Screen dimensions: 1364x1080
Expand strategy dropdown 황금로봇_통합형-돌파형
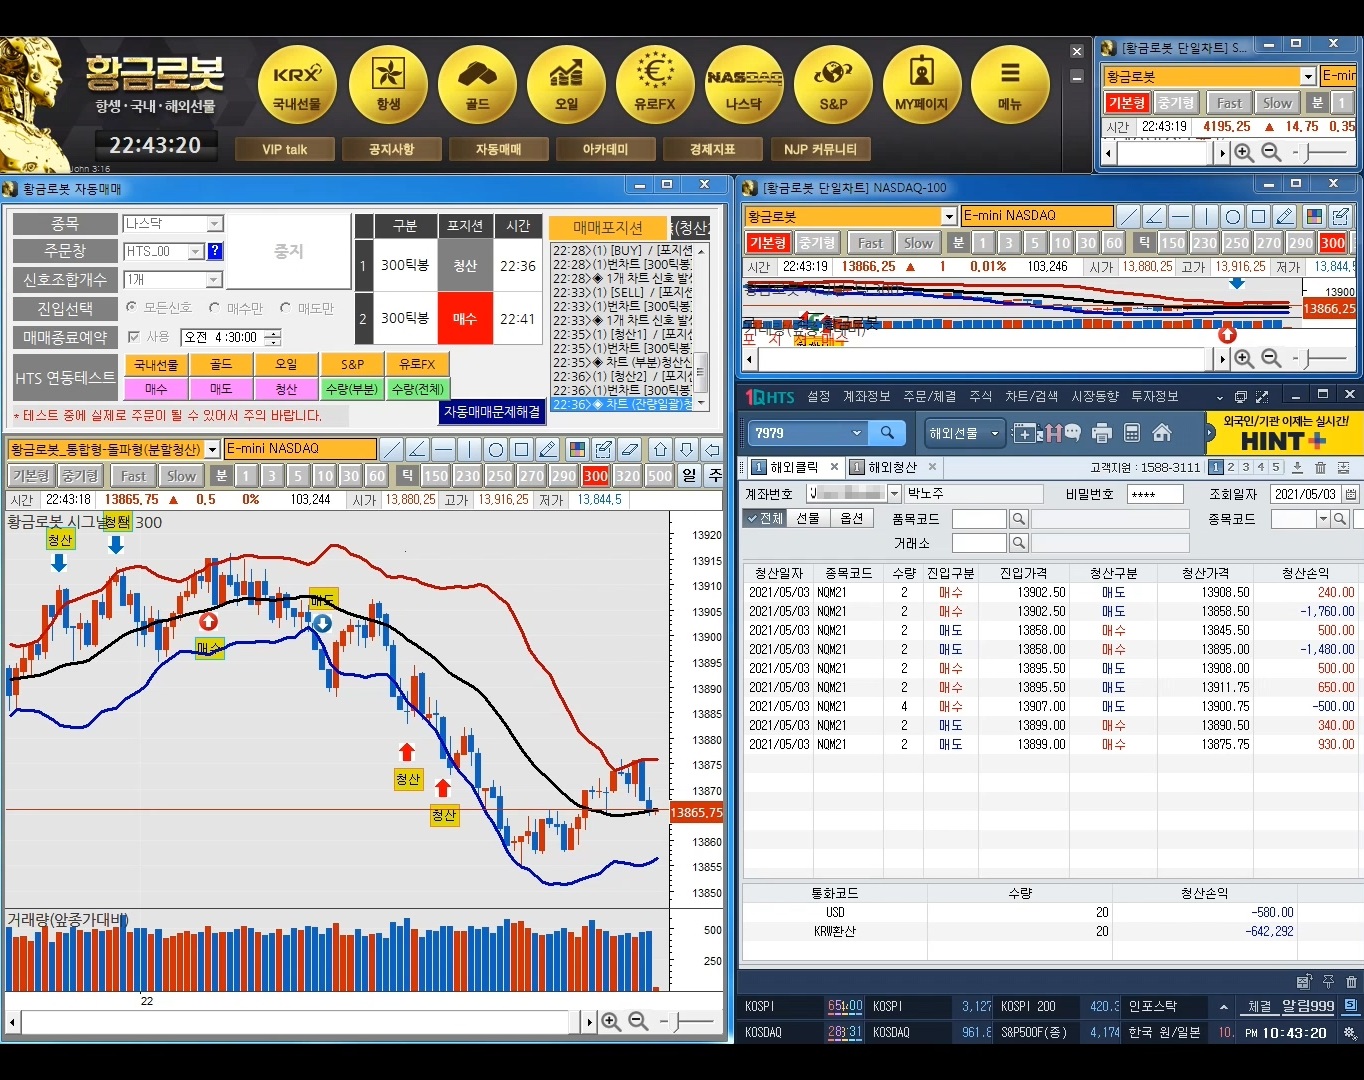click(212, 450)
